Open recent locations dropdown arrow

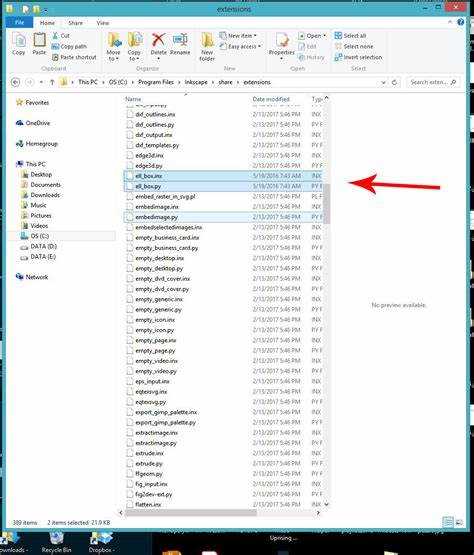pyautogui.click(x=41, y=82)
